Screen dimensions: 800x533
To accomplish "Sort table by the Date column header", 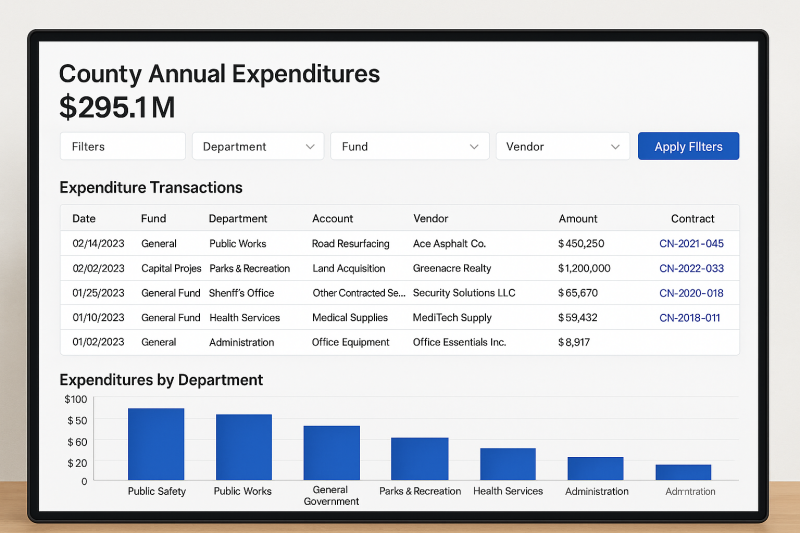I will (x=84, y=218).
